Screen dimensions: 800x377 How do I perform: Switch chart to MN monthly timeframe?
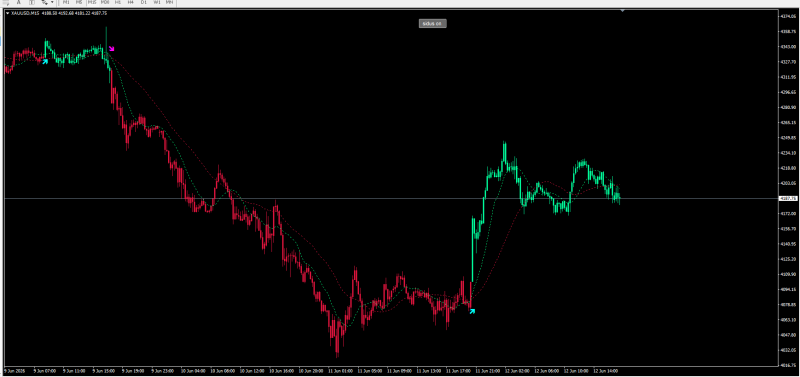pyautogui.click(x=169, y=2)
